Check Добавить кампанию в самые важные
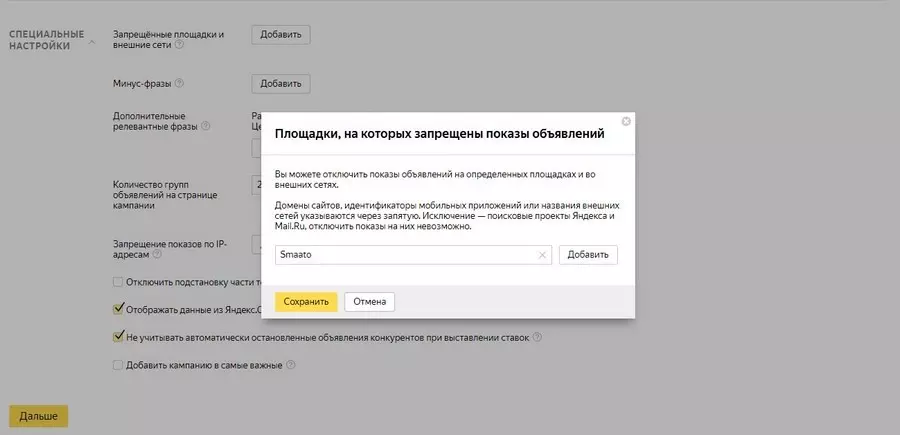Screen dimensions: 900x435 pyautogui.click(x=118, y=365)
